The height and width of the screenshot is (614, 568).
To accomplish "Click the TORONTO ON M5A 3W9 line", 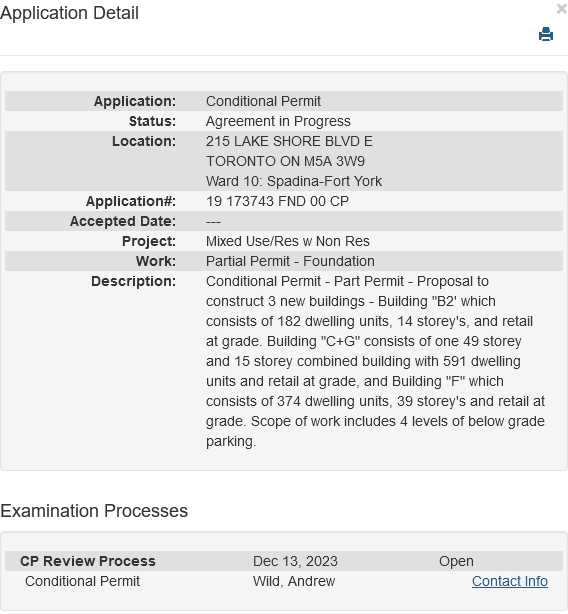I will [285, 161].
